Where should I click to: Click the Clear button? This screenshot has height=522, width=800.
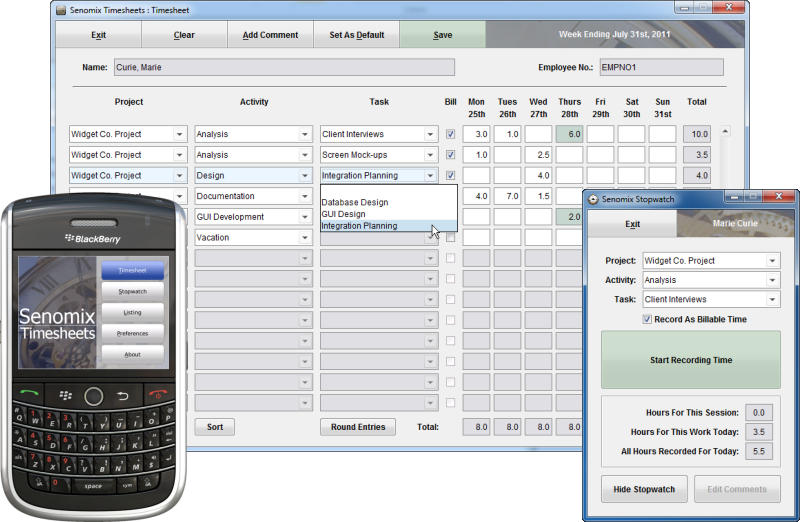tap(184, 35)
